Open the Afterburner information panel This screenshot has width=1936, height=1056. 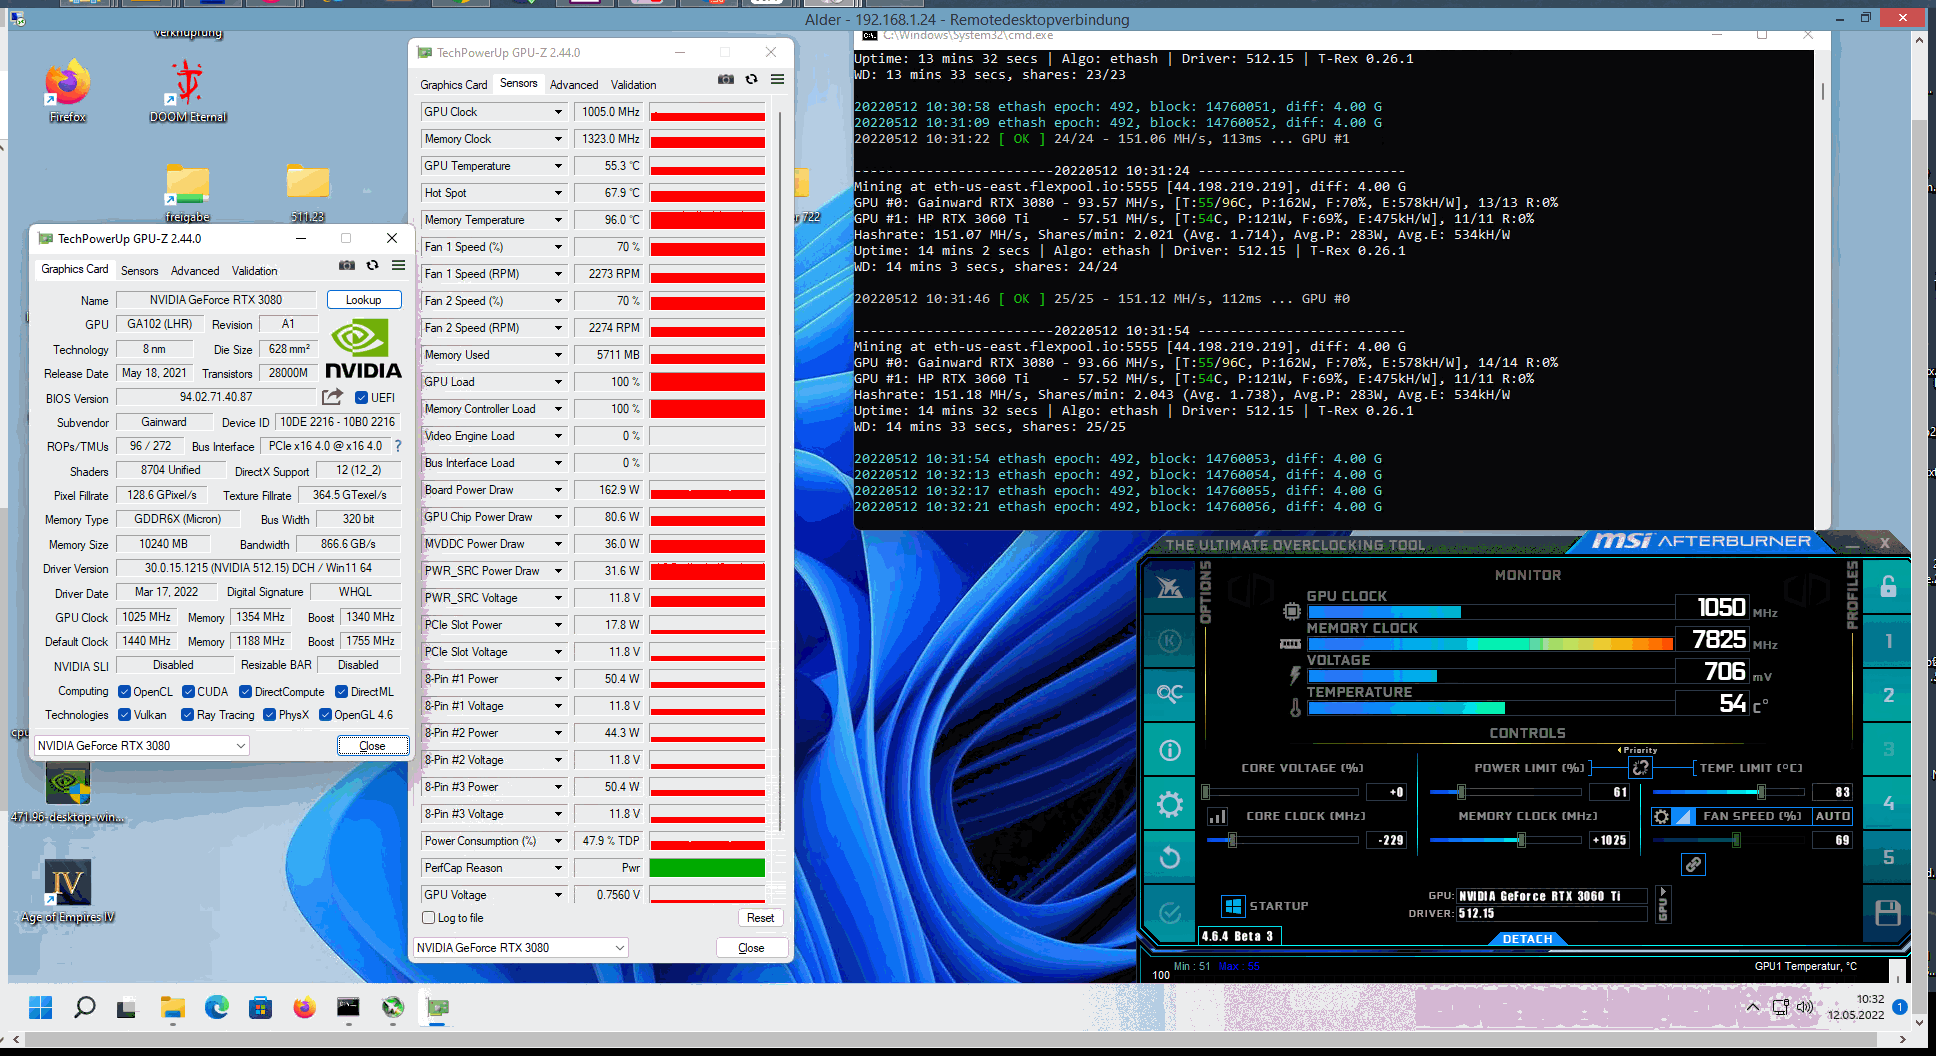click(1169, 750)
